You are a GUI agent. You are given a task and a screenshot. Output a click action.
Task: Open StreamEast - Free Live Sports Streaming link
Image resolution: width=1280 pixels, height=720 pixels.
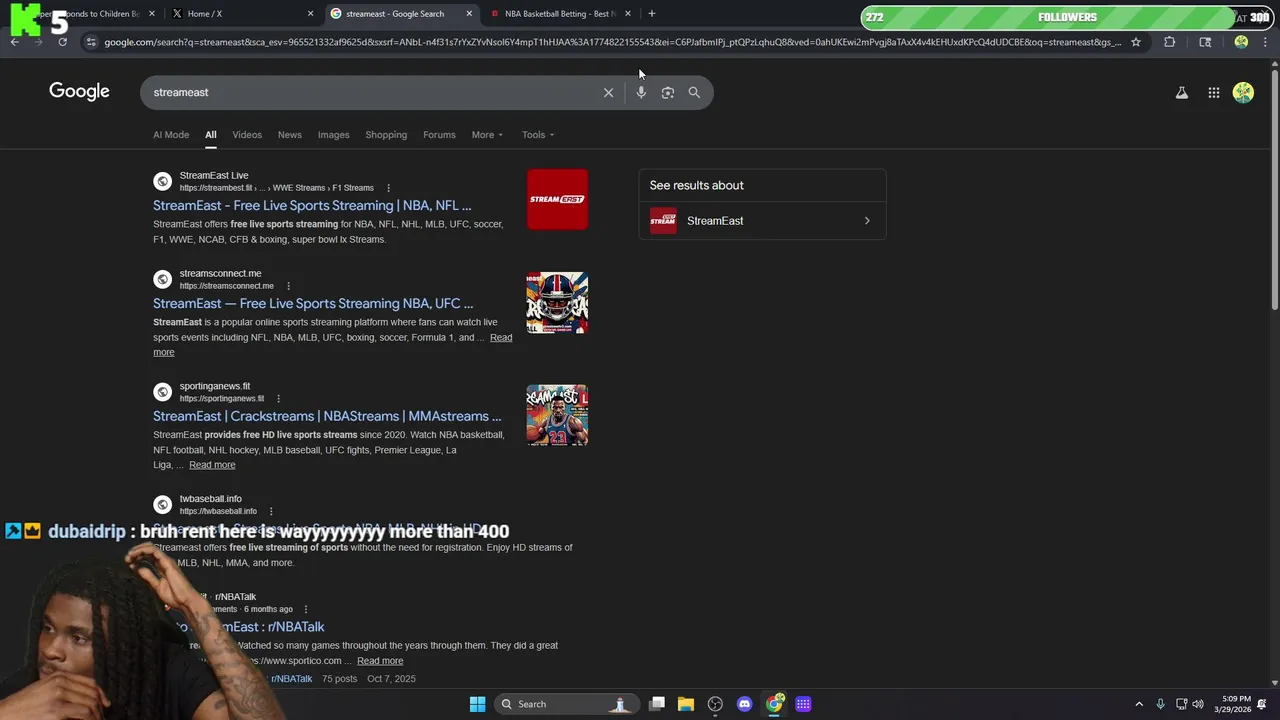312,205
